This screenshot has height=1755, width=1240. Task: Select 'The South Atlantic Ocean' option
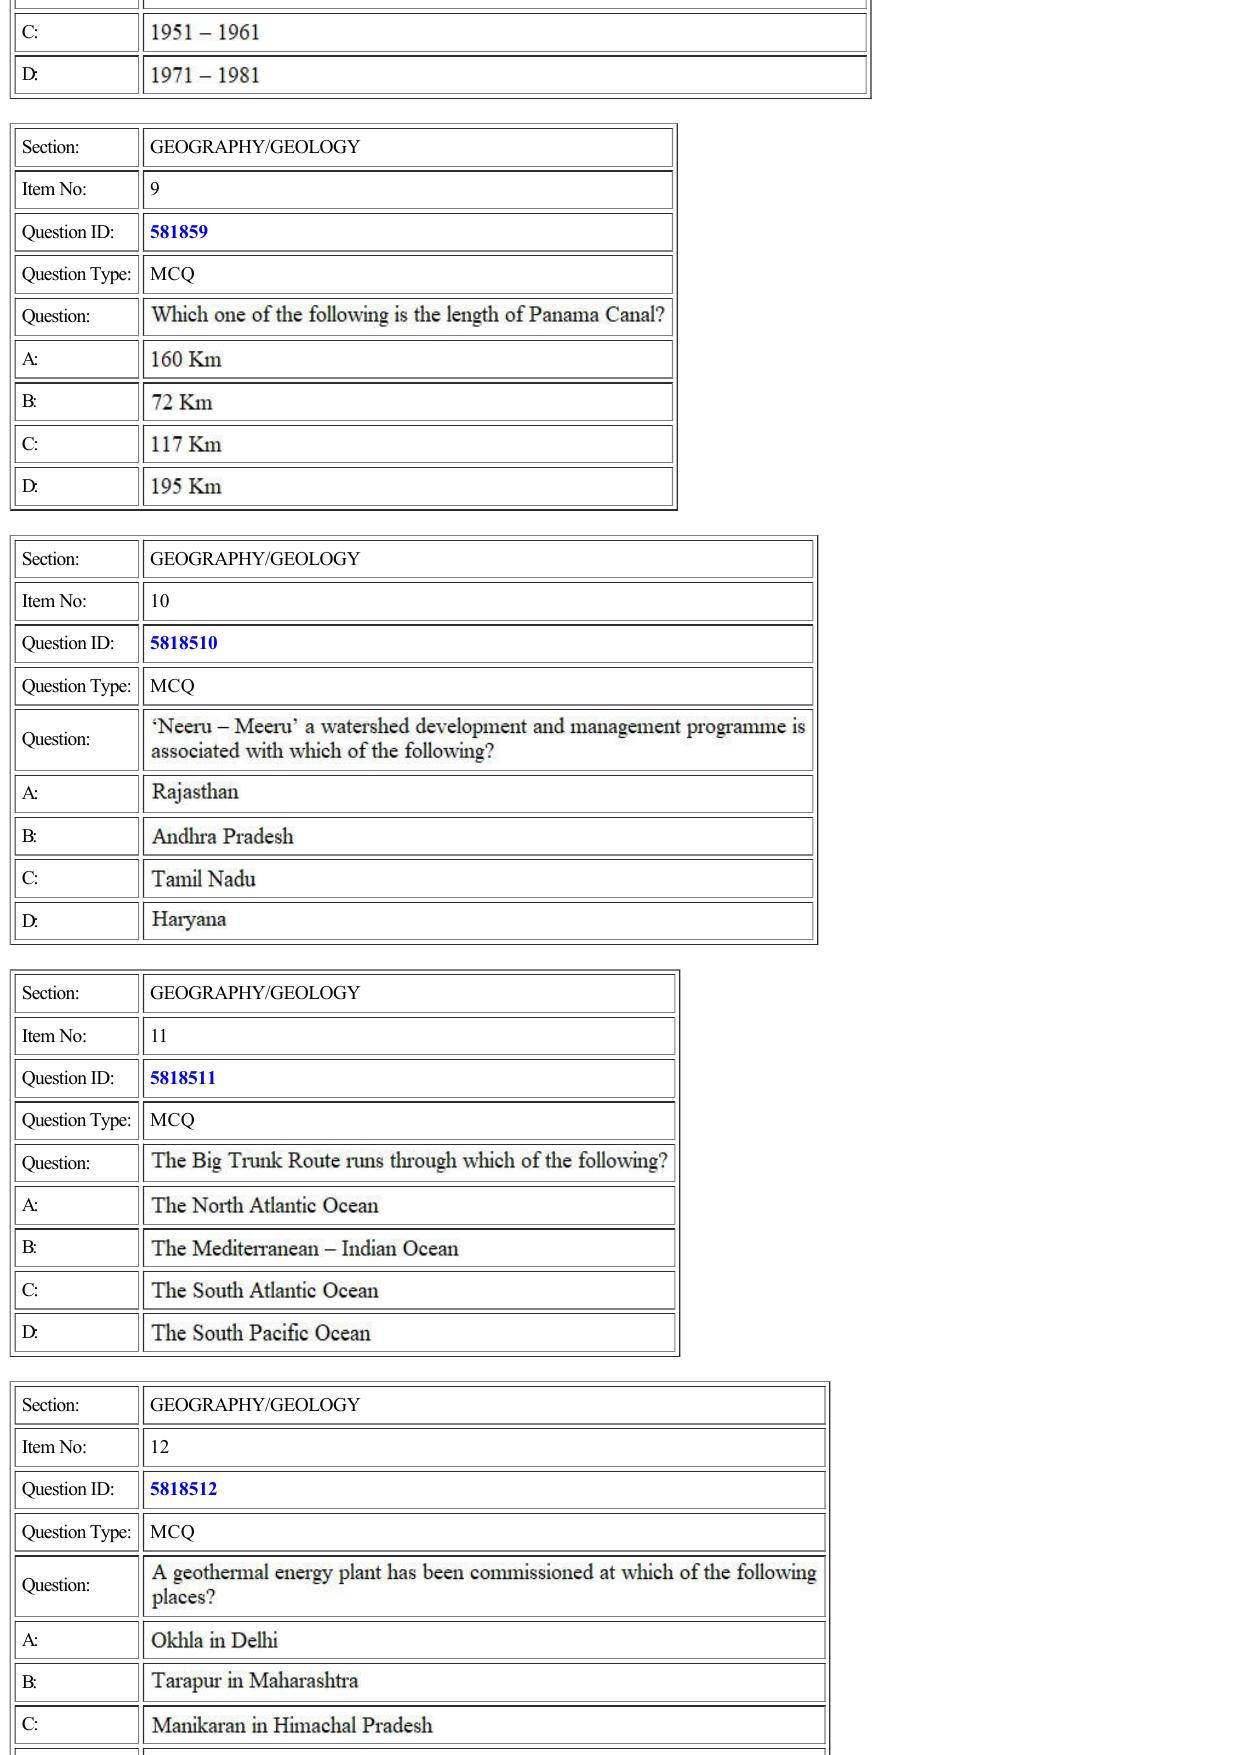click(x=265, y=1290)
